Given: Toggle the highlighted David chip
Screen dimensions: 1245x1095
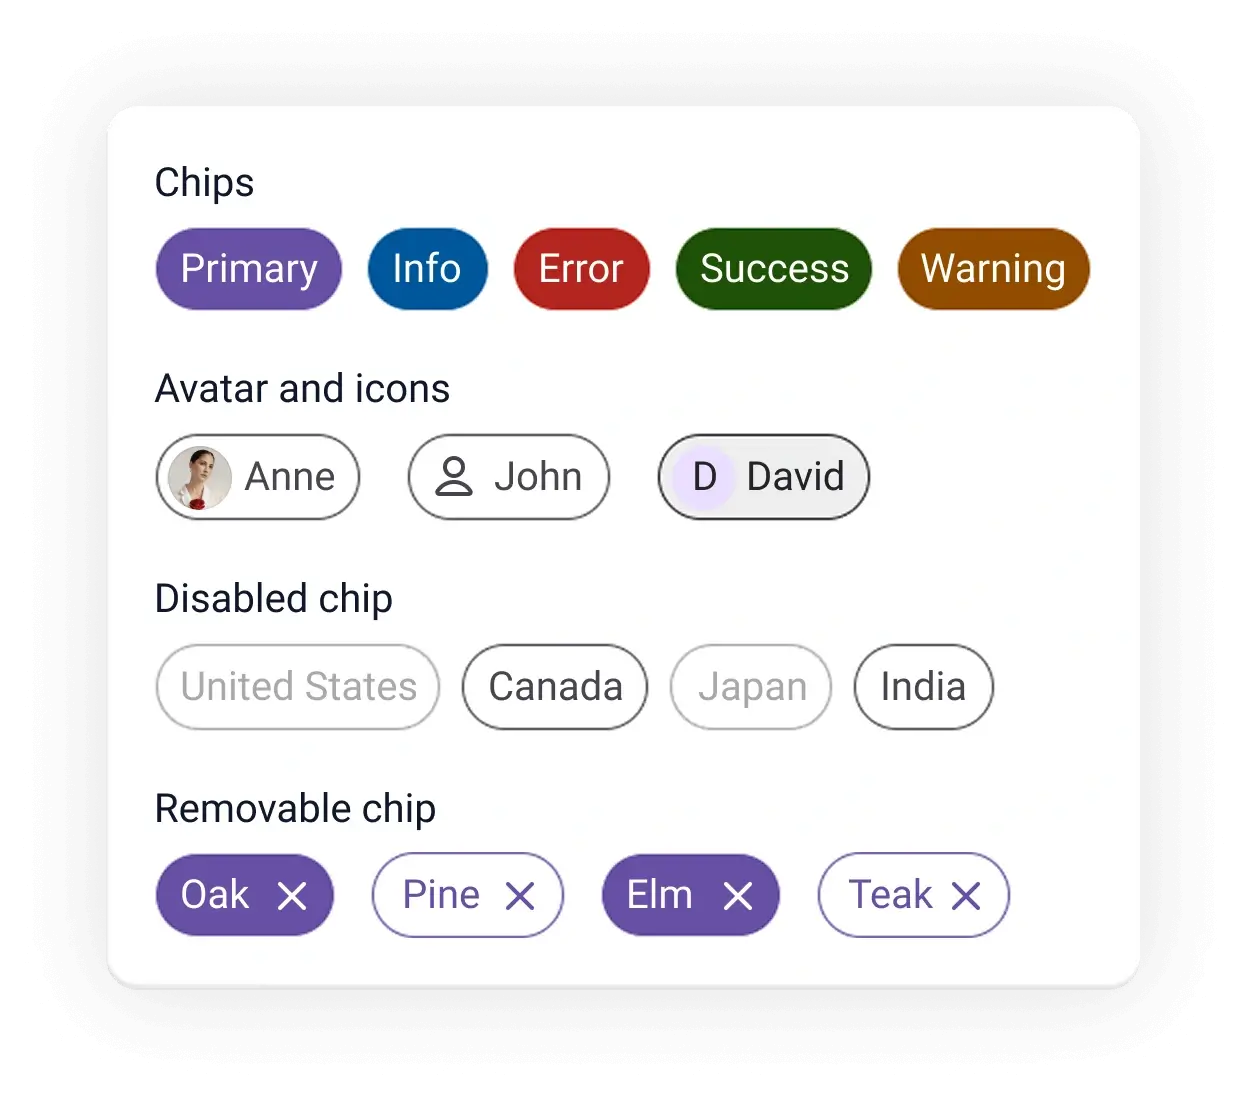Looking at the screenshot, I should 763,478.
